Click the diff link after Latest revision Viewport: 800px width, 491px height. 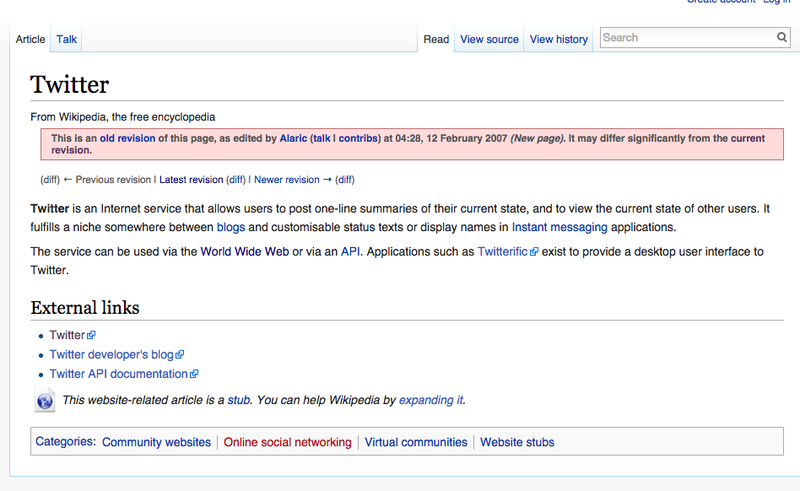tap(236, 180)
